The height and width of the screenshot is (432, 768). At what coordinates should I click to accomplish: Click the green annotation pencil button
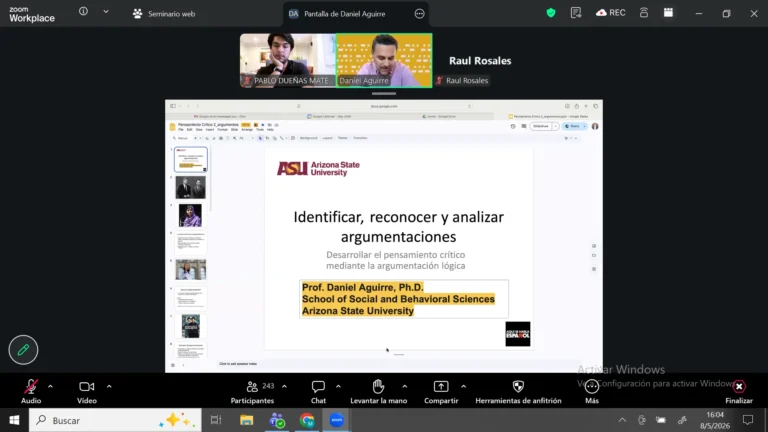pyautogui.click(x=23, y=350)
